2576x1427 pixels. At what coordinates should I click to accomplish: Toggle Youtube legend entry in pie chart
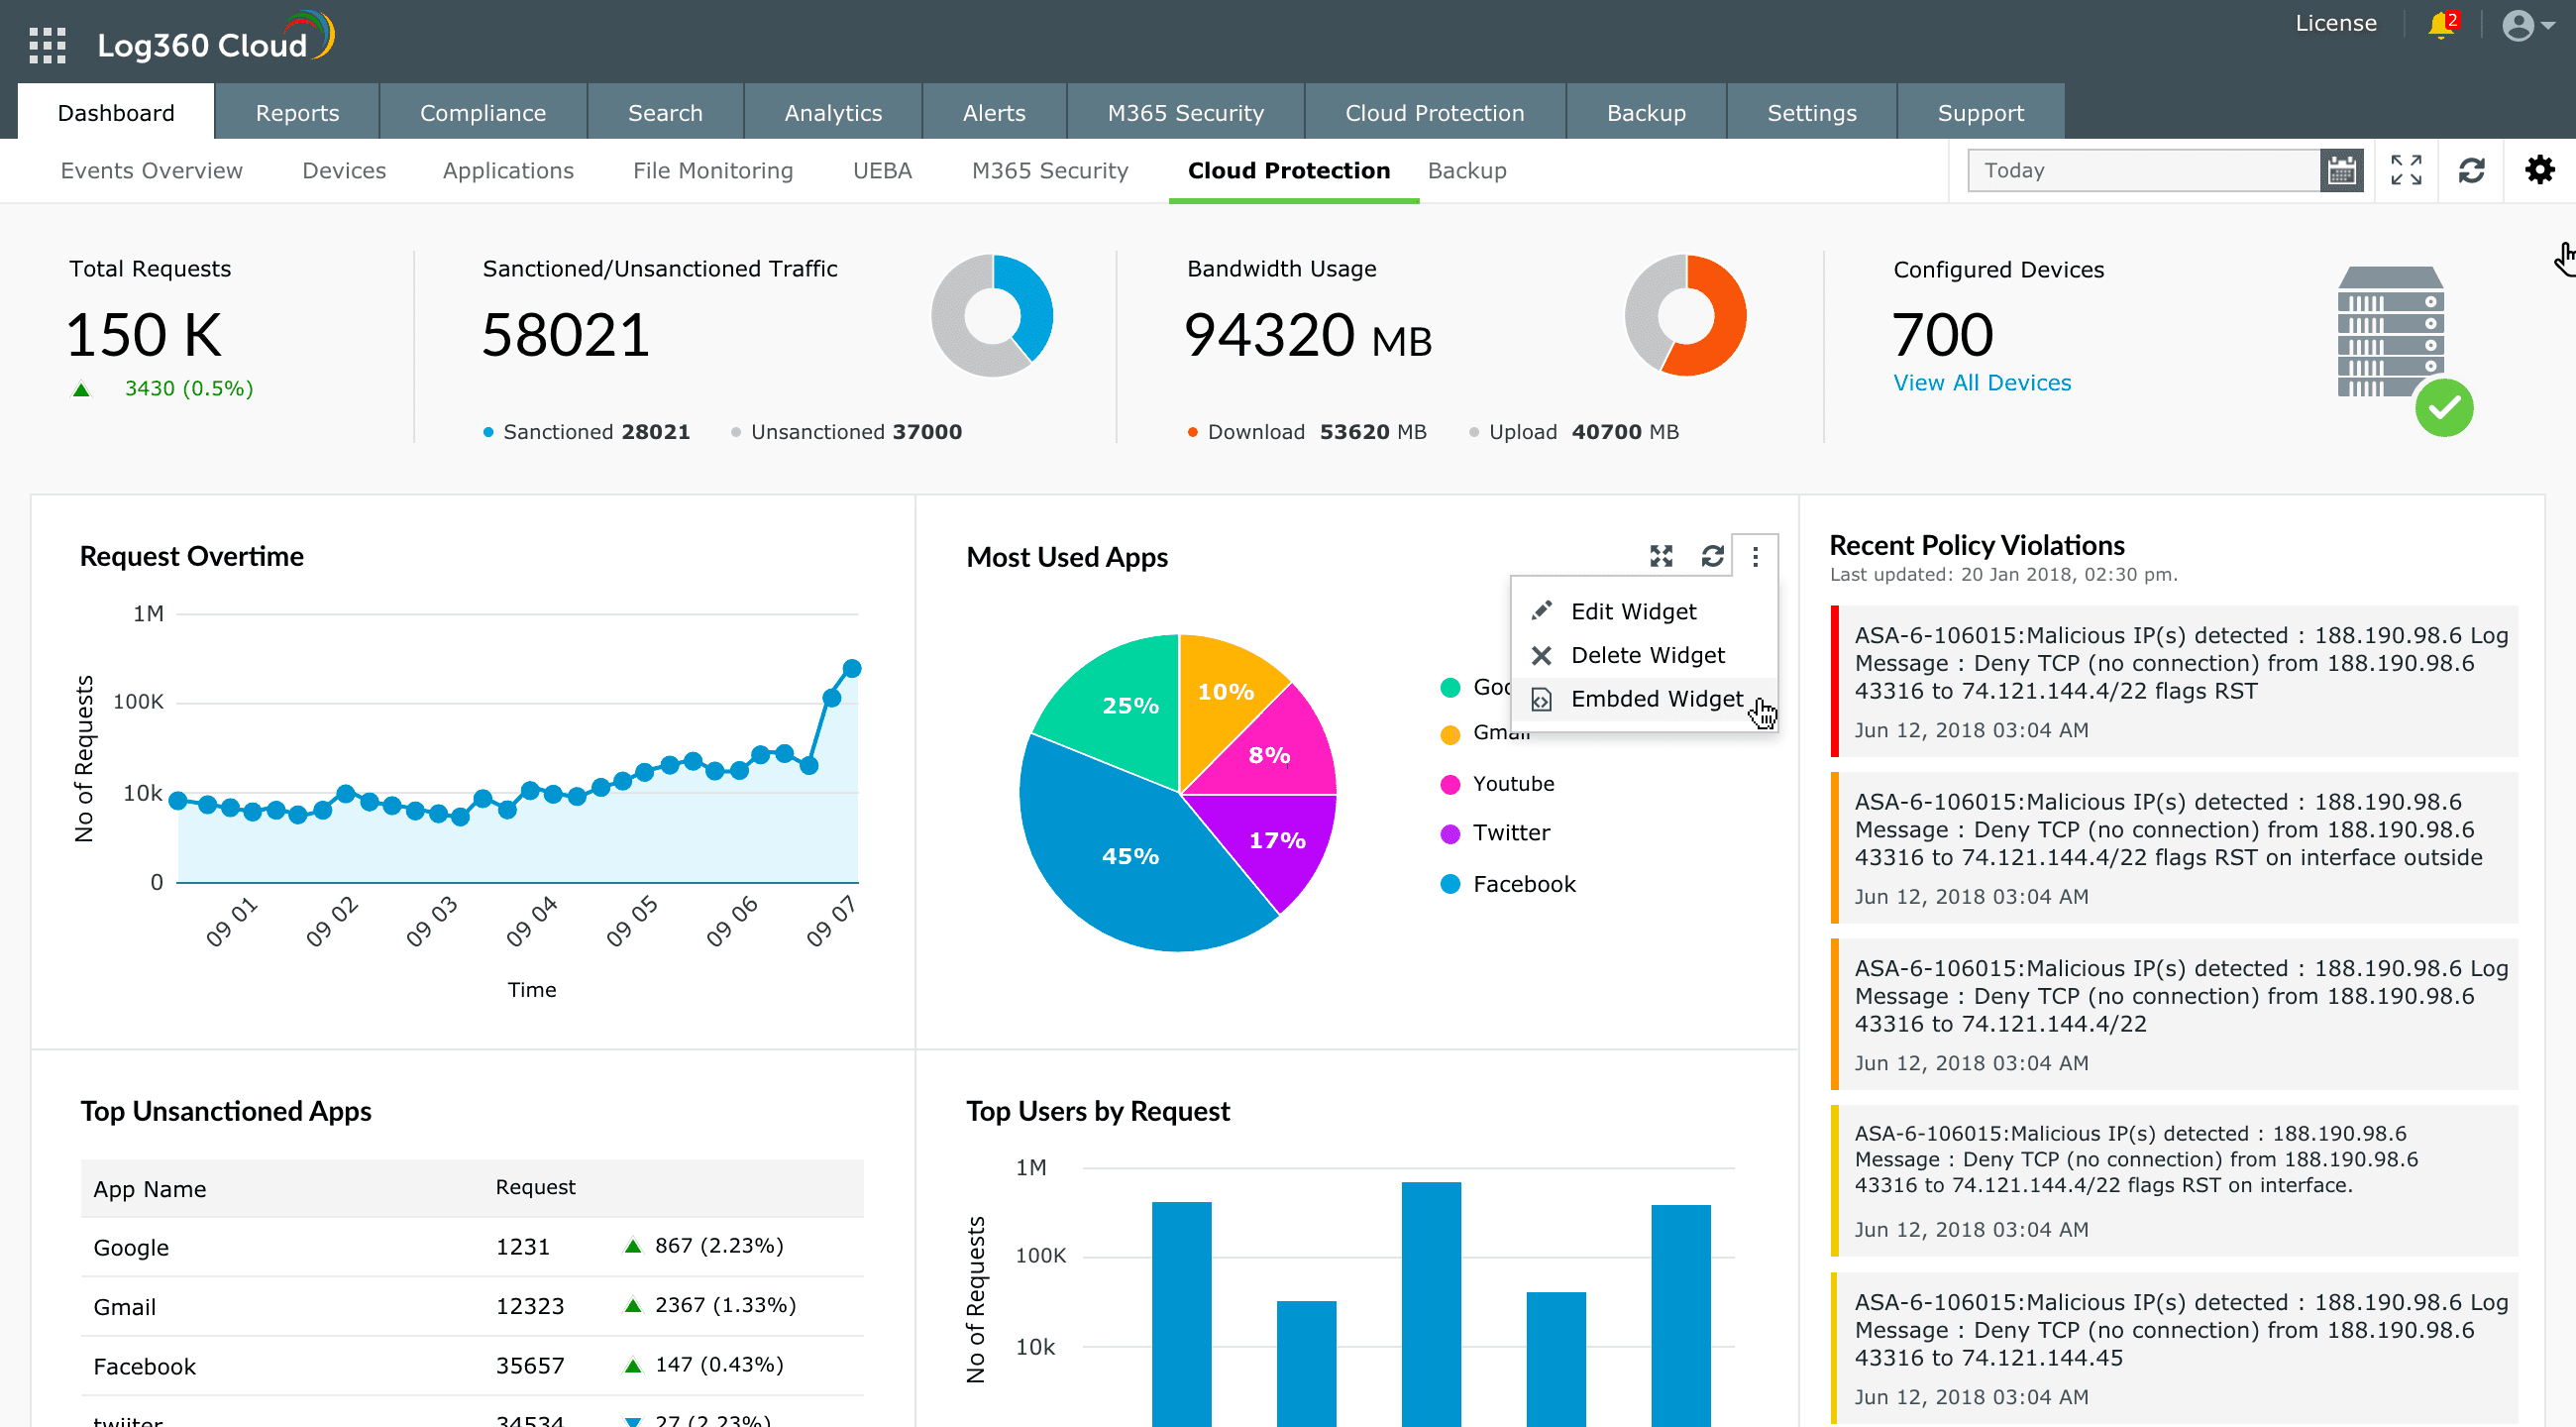coord(1512,784)
